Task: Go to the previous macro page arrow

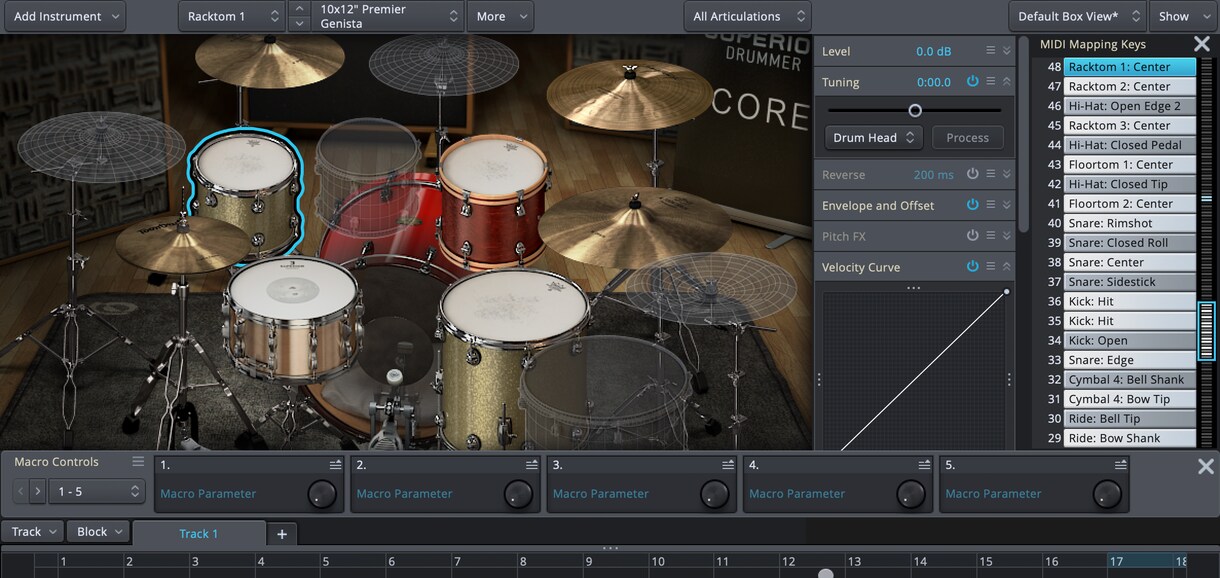Action: (22, 491)
